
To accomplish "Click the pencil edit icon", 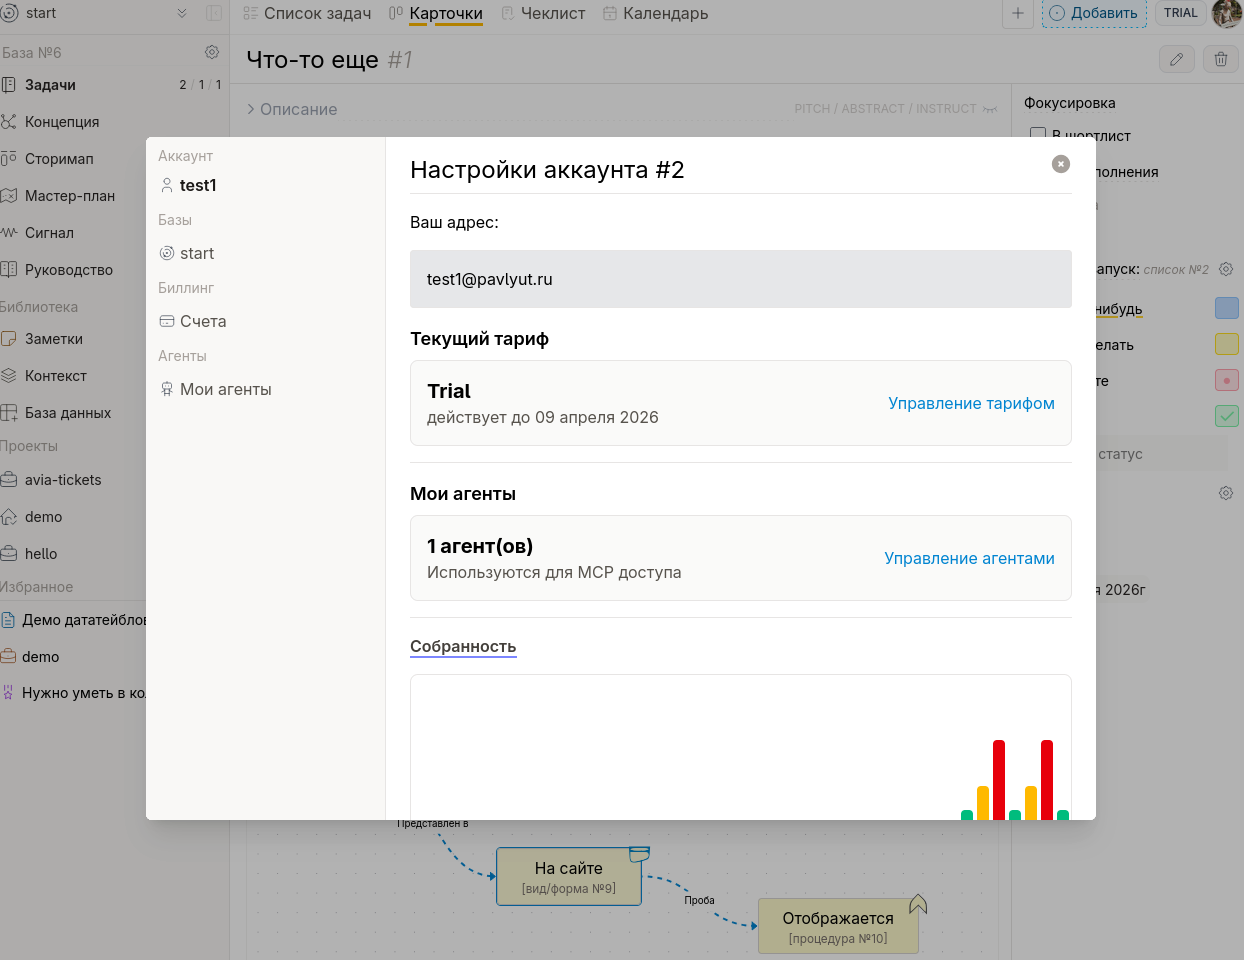I will coord(1176,60).
